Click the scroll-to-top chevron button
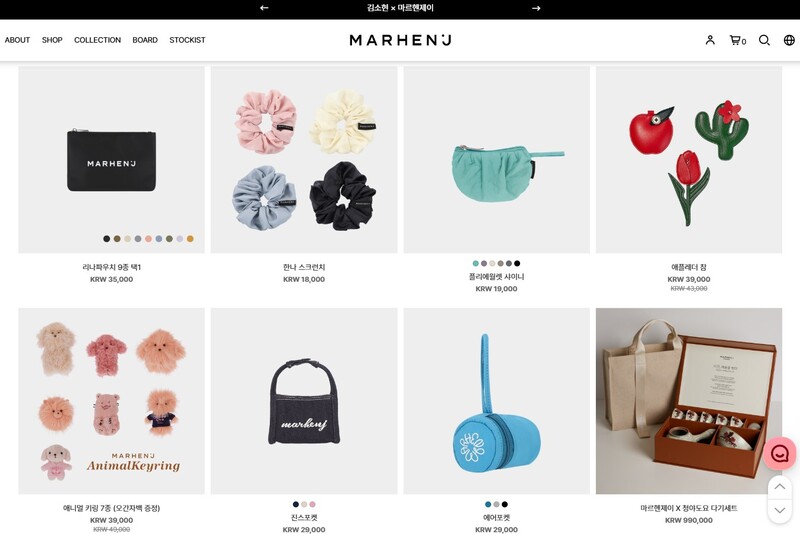The height and width of the screenshot is (534, 800). 780,487
